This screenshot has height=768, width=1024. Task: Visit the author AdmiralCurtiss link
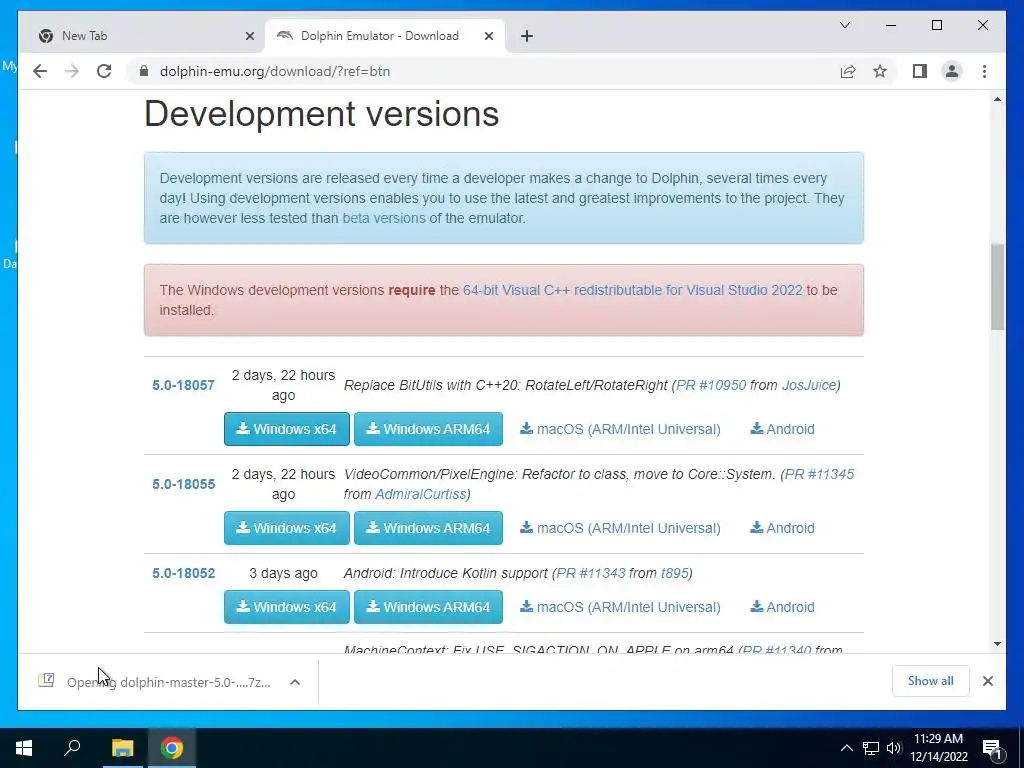[421, 494]
